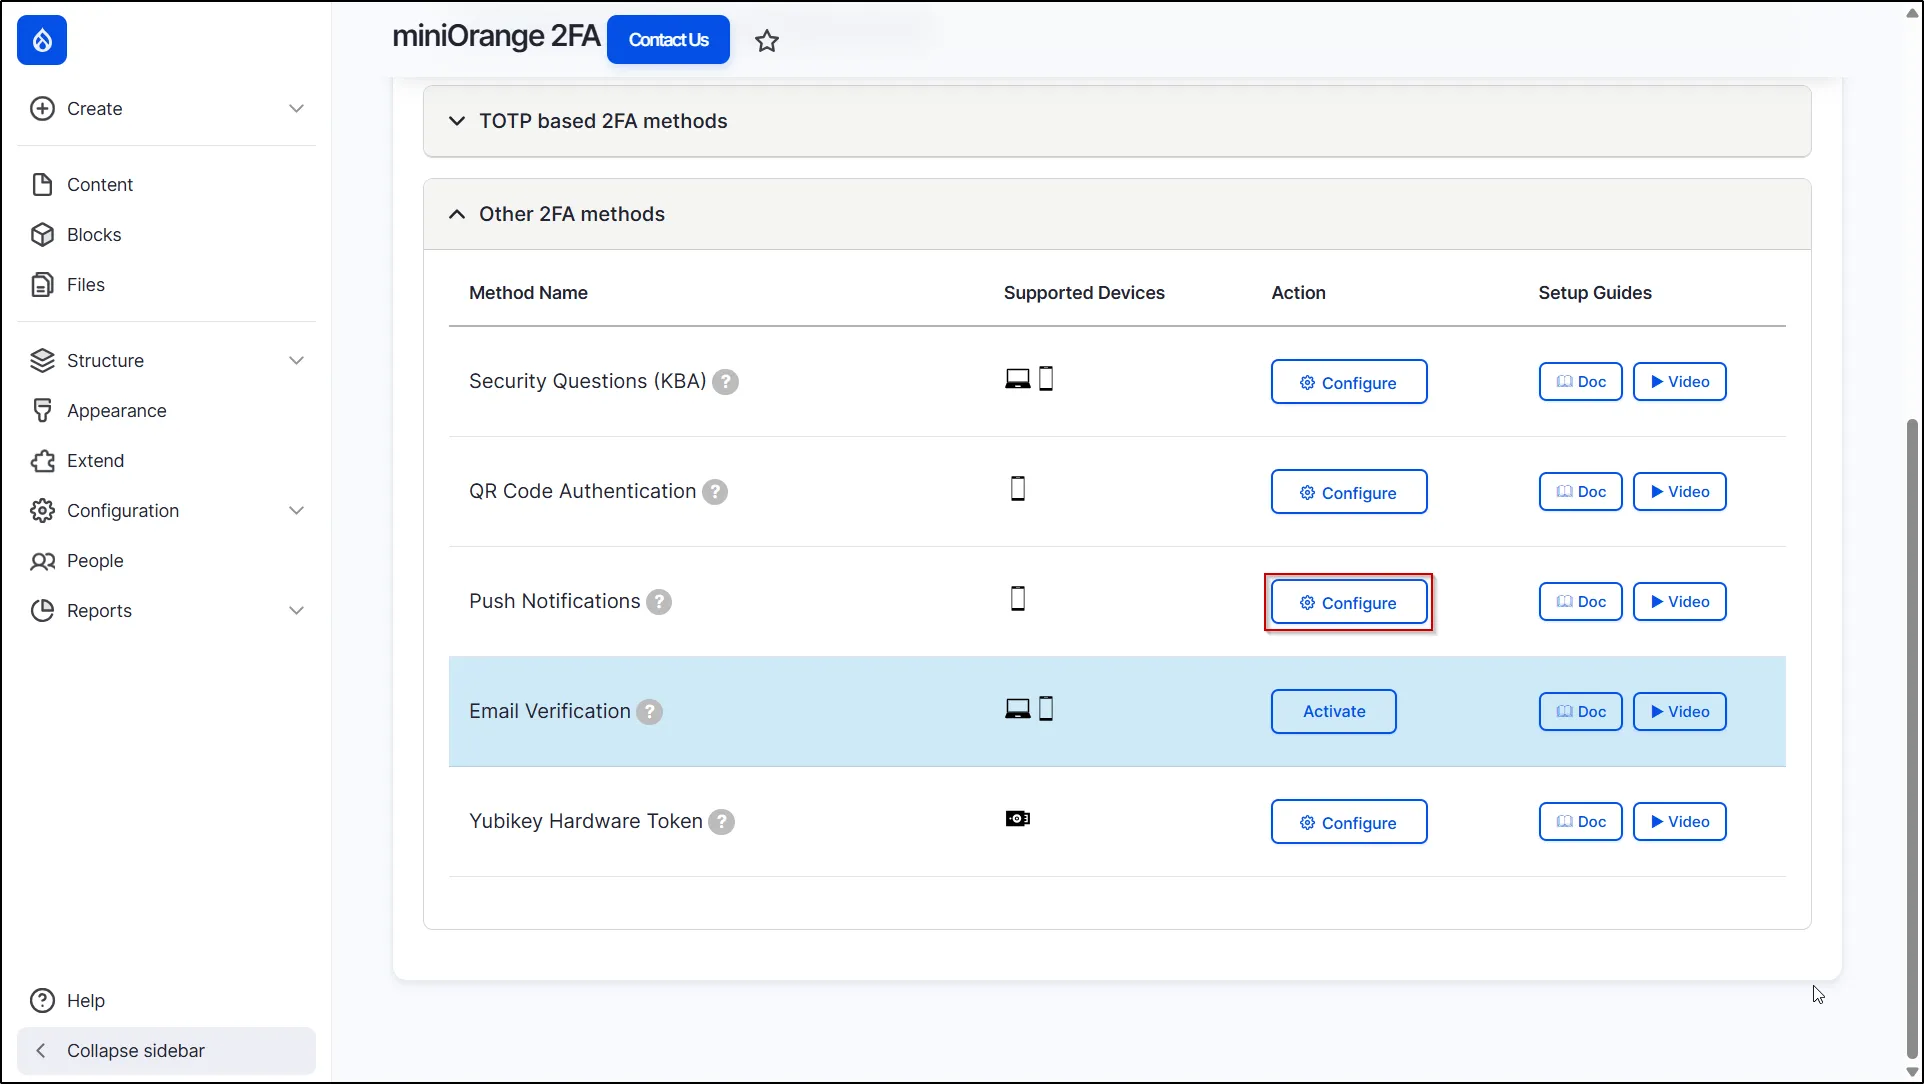Screen dimensions: 1924x1084
Task: Click the Blocks cube icon in sidebar
Action: tap(42, 235)
